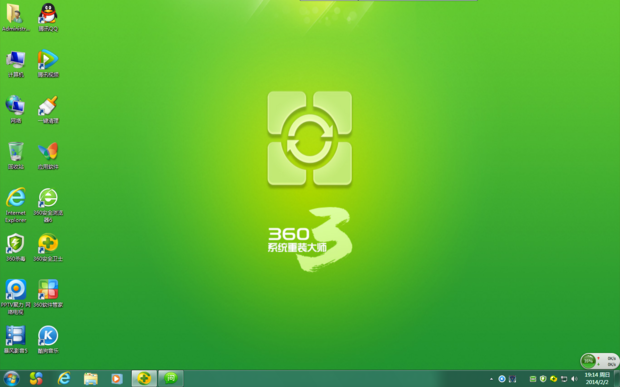Launch the Tencent Video shortcut
This screenshot has height=387, width=620.
pos(48,64)
